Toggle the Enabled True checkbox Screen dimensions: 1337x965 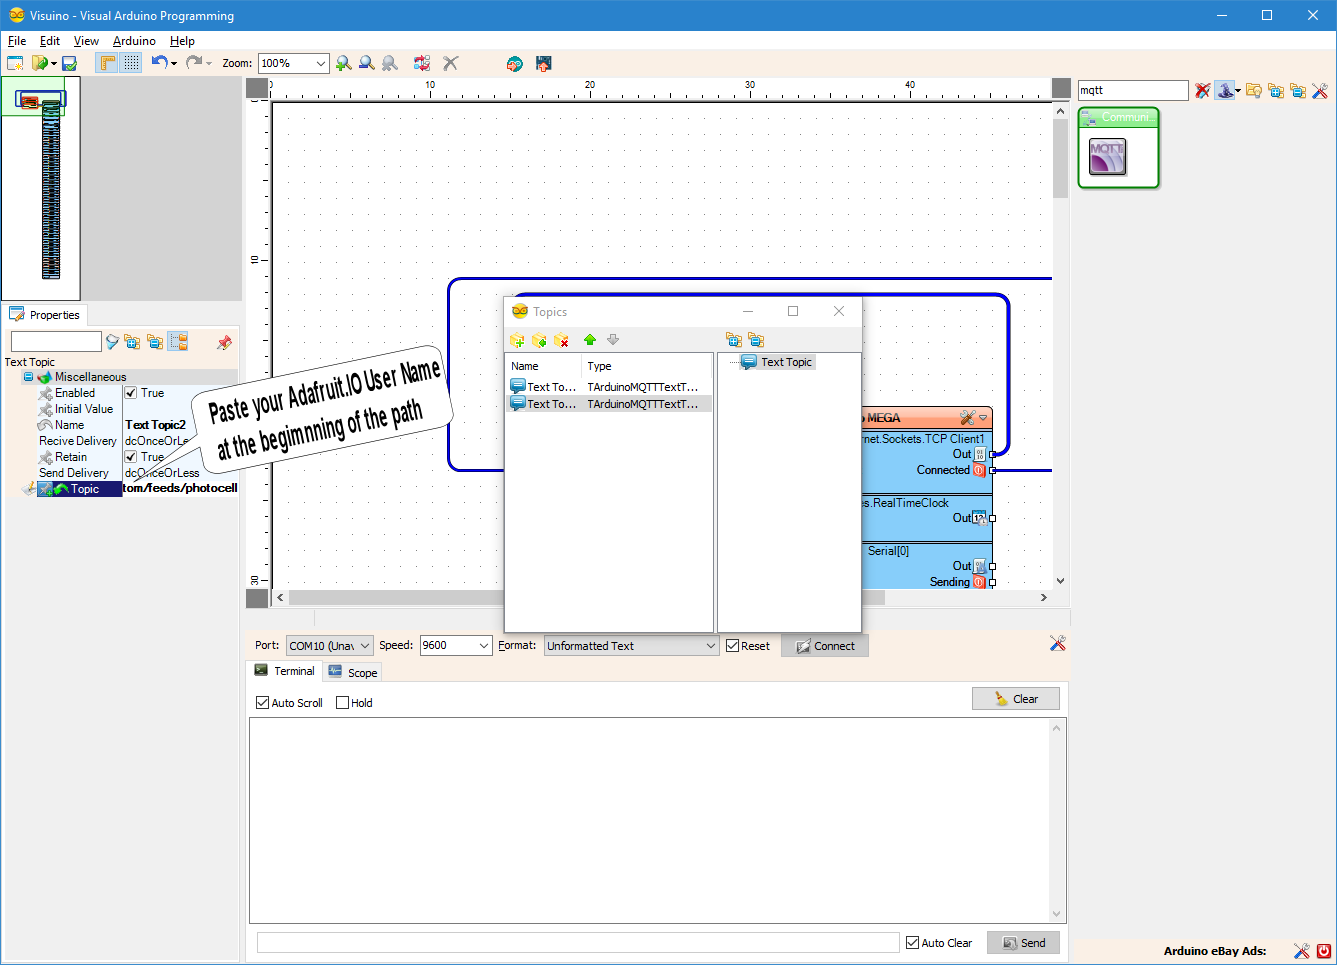coord(131,393)
